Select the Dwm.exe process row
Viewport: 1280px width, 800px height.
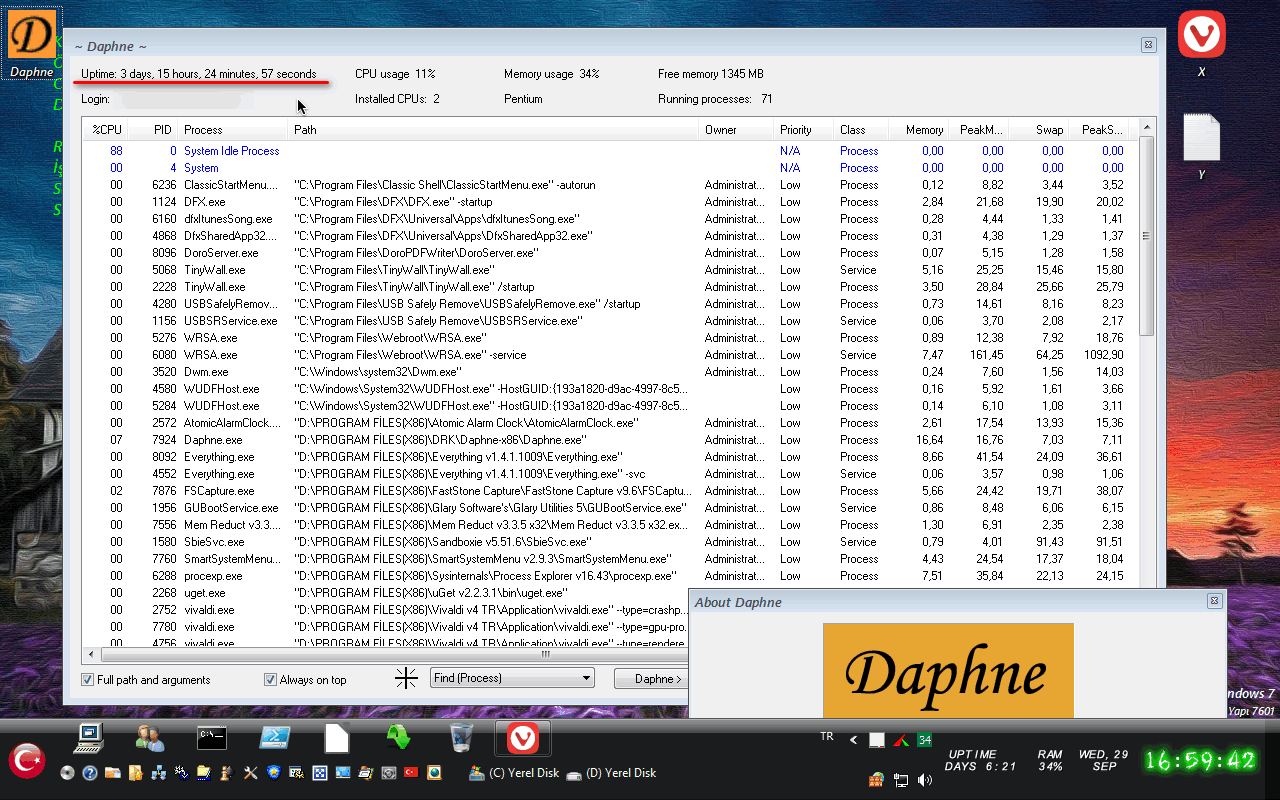click(x=610, y=372)
